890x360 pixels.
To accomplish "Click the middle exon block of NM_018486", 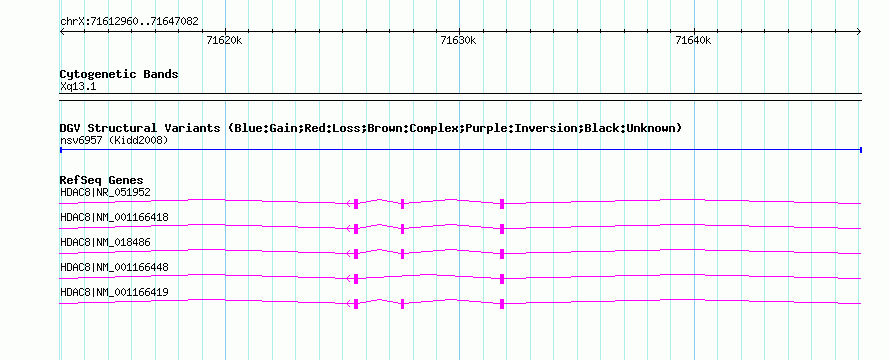I will (402, 254).
